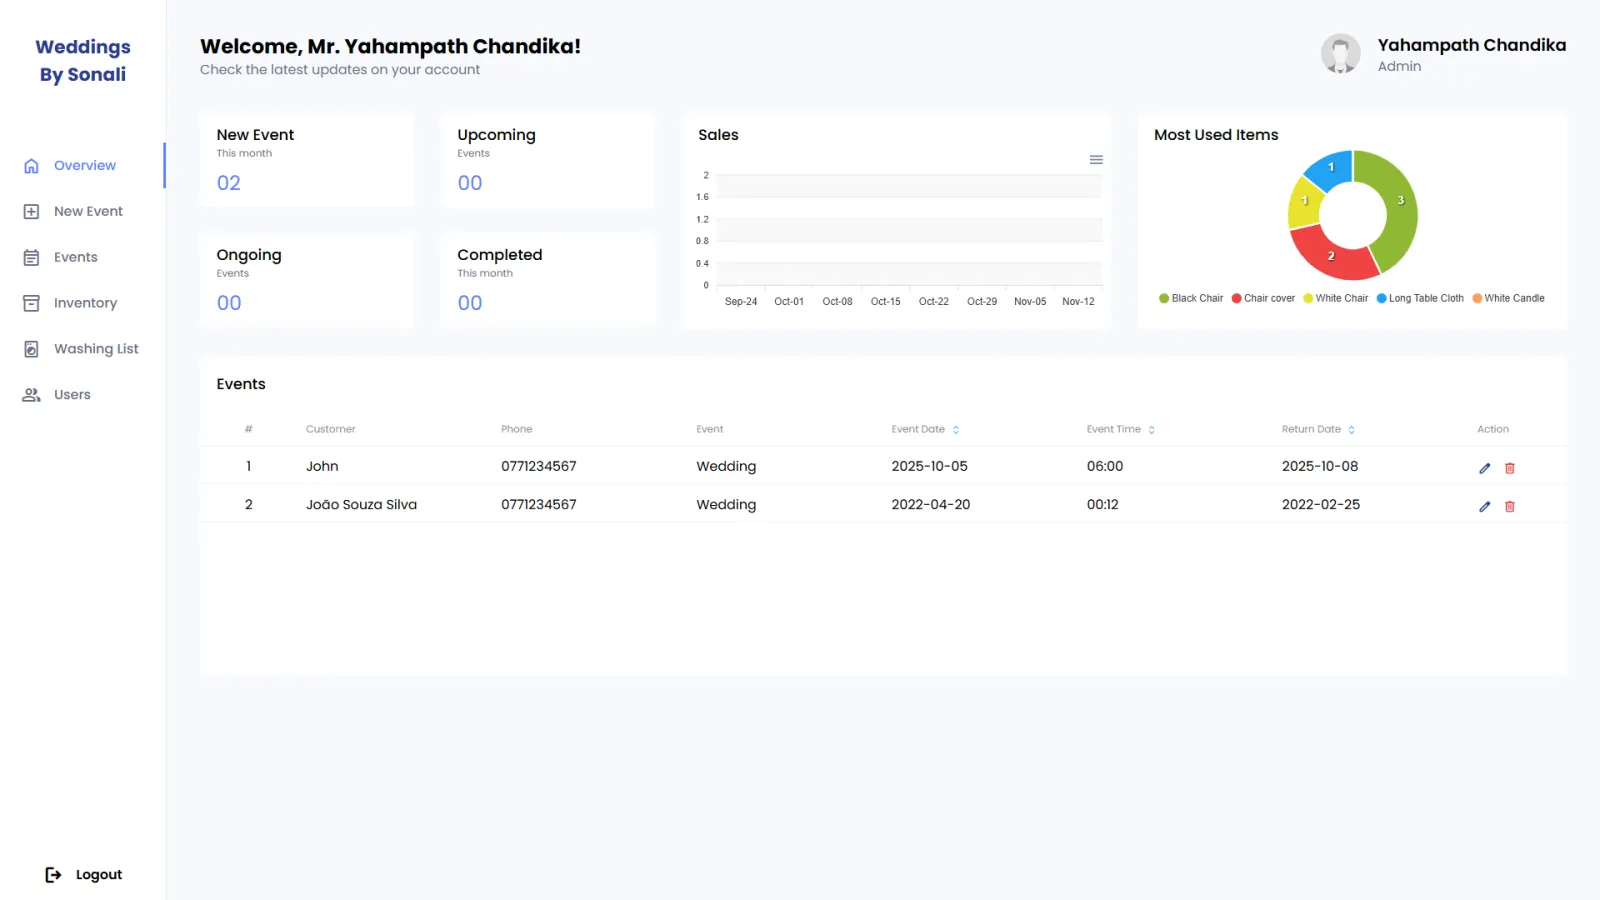
Task: Sort table by Return Date arrows
Action: pyautogui.click(x=1352, y=430)
